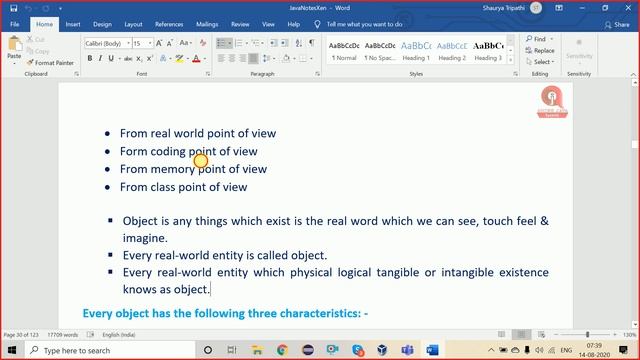Click the Sort icon
640x360 pixels.
299,43
